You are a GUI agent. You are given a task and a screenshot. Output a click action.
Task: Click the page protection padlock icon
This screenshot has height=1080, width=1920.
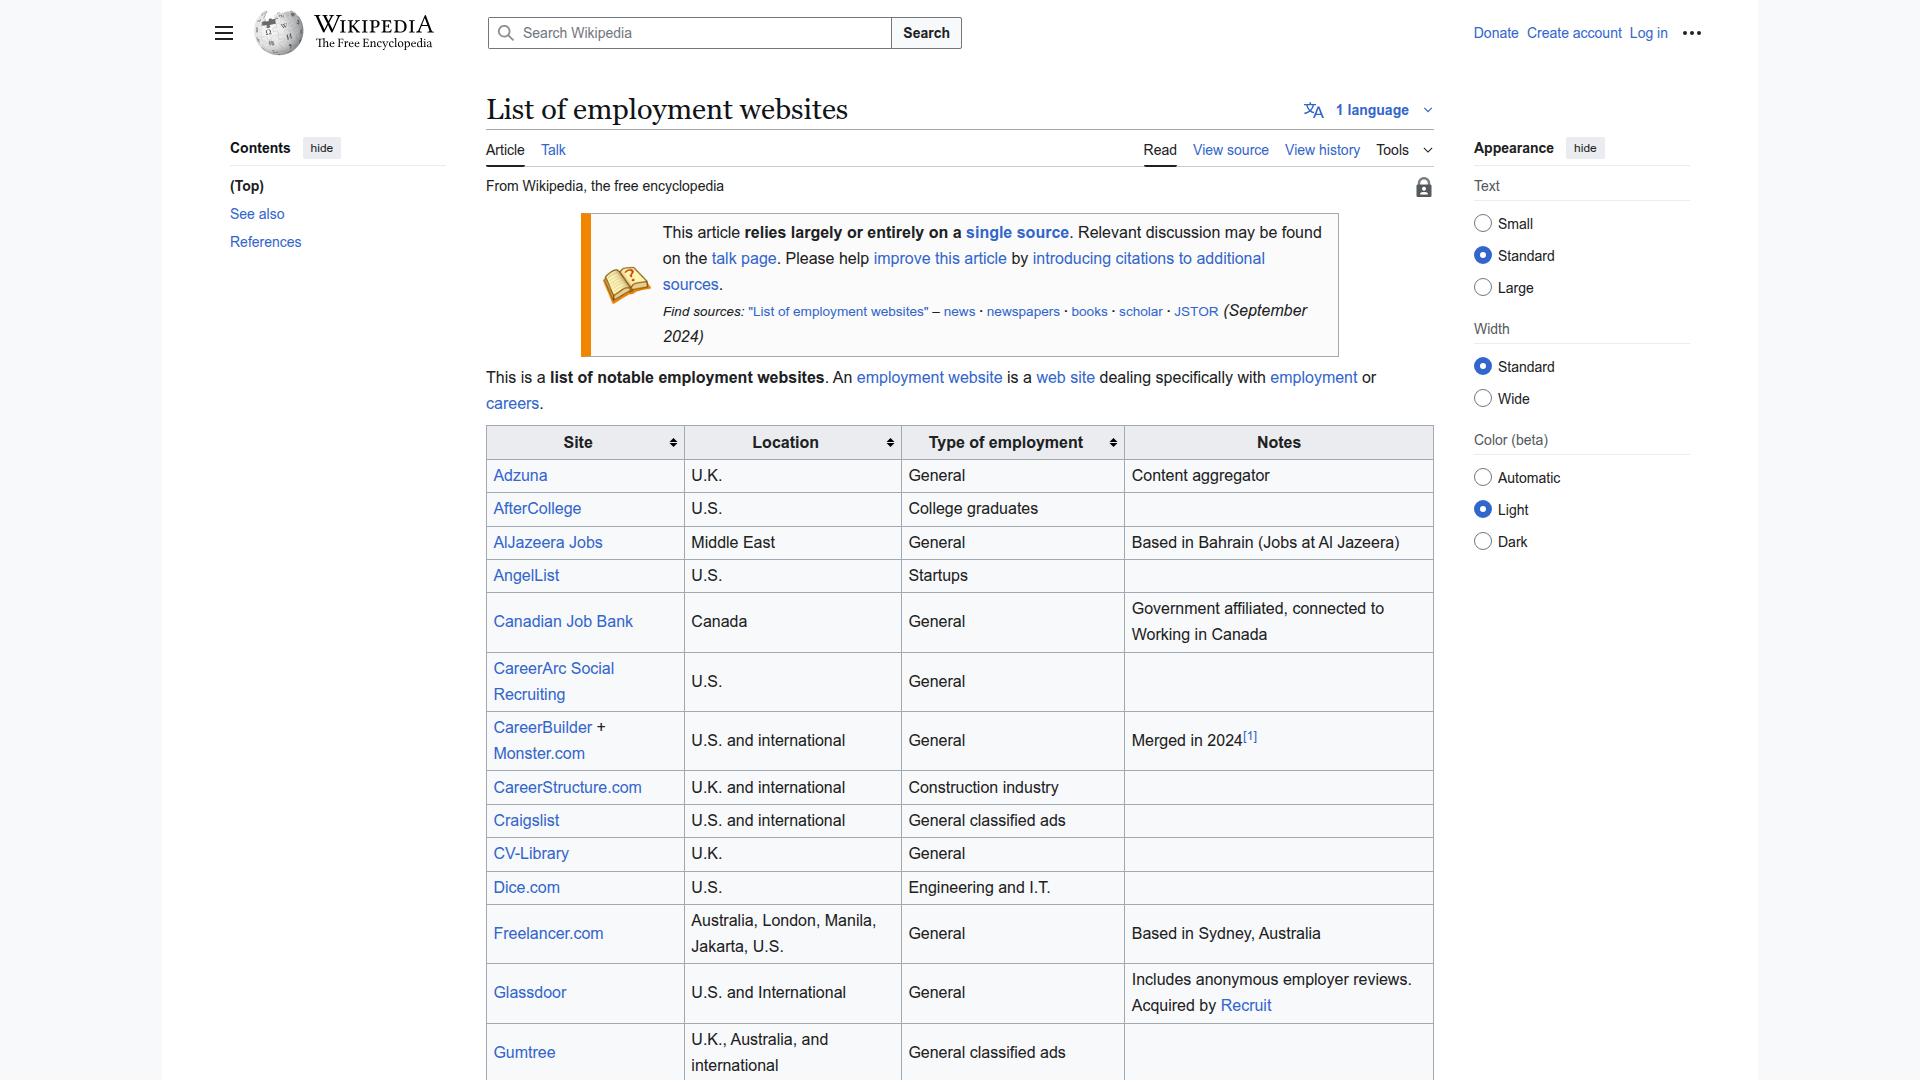point(1424,187)
